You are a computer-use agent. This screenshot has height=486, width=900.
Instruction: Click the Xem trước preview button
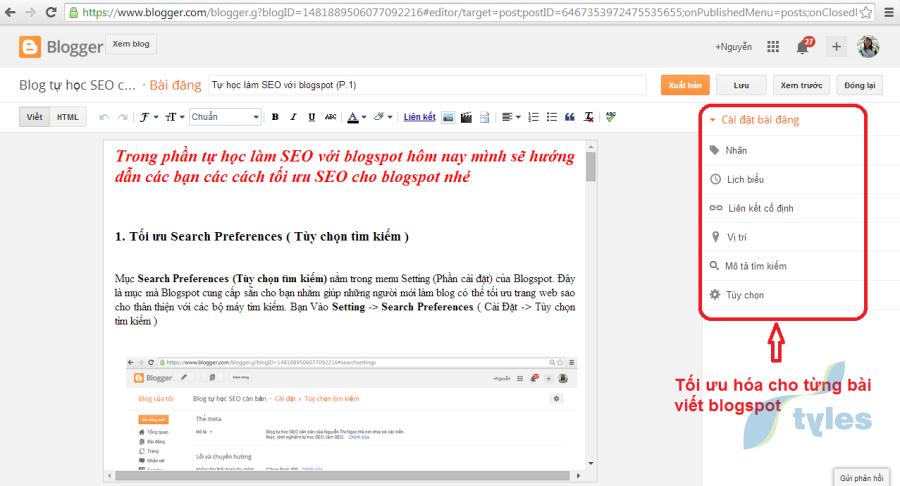[801, 85]
